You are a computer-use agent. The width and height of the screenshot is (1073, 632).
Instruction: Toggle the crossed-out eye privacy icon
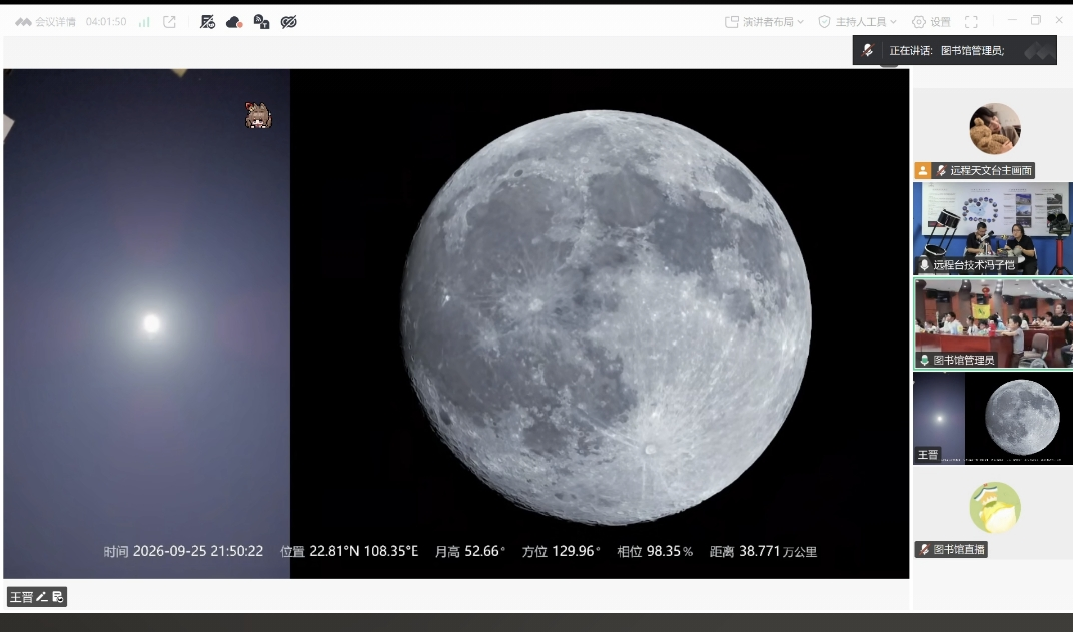tap(289, 22)
